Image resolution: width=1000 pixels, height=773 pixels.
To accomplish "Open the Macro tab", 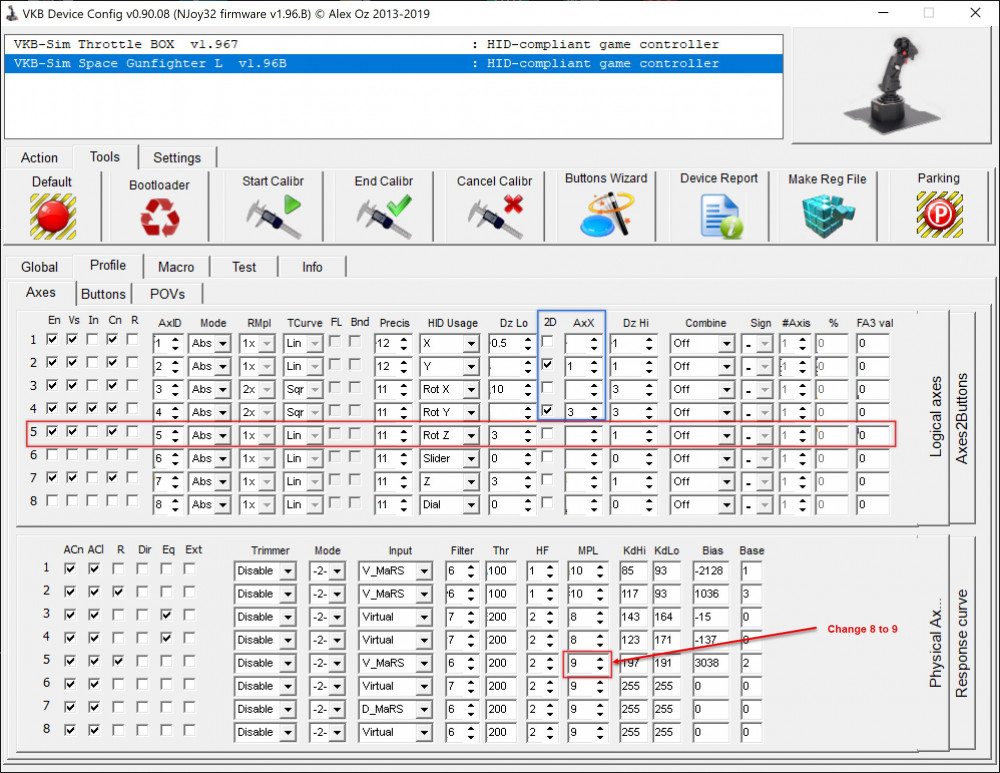I will pyautogui.click(x=176, y=267).
